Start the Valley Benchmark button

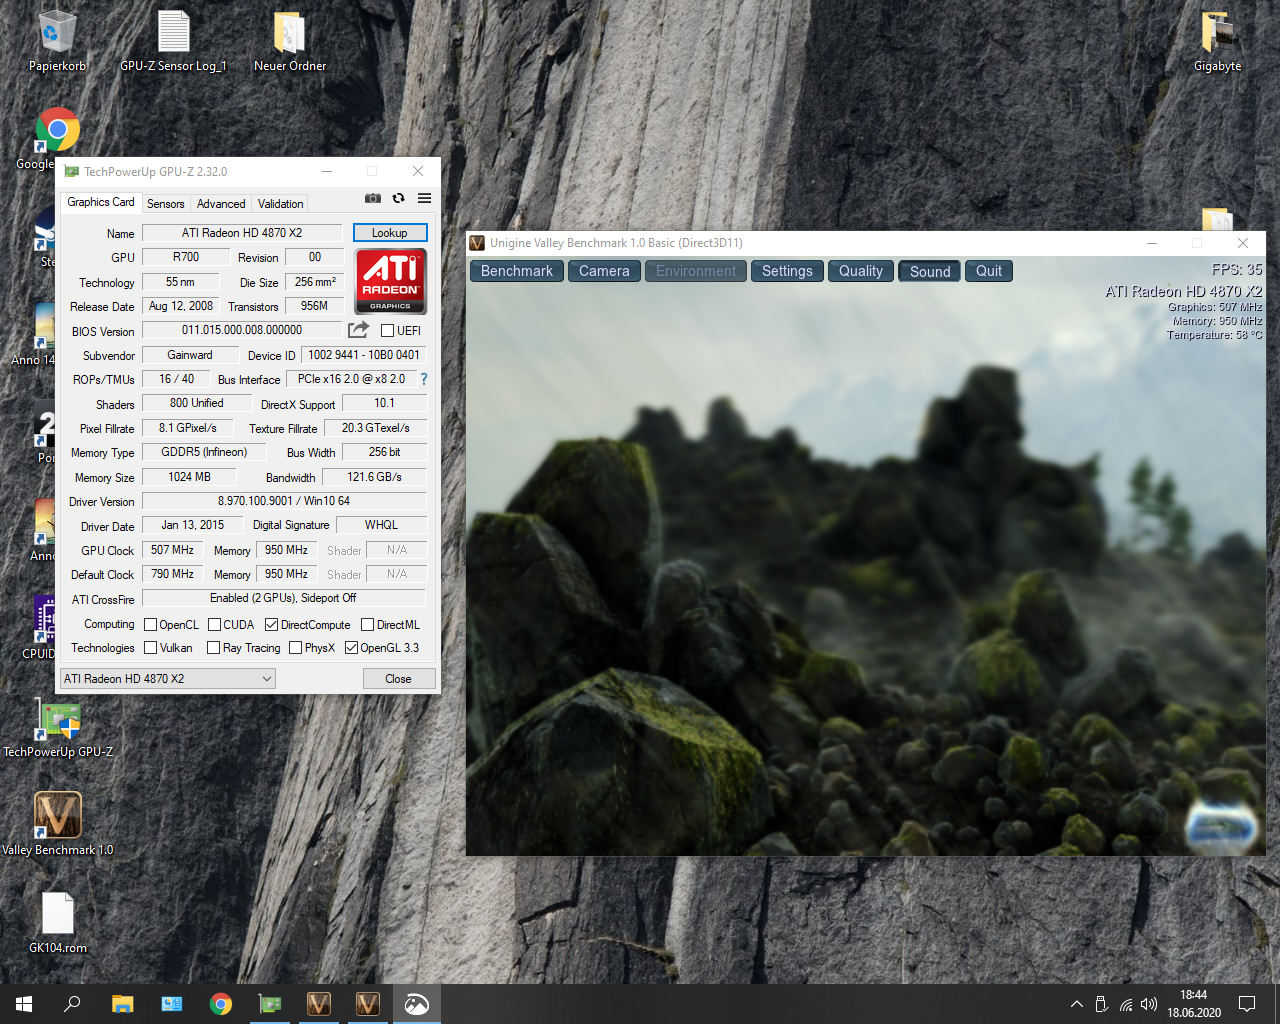[516, 271]
